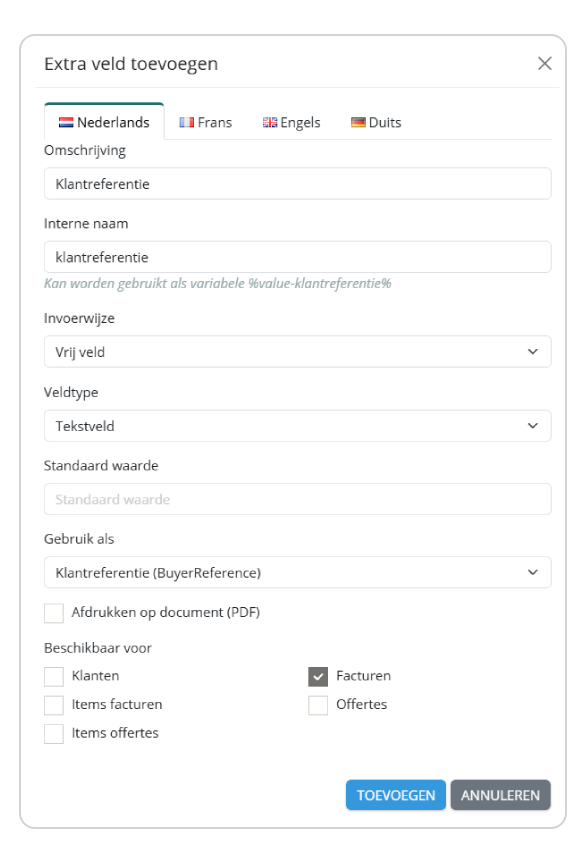The height and width of the screenshot is (864, 587).
Task: Open the Duits language tab
Action: (x=376, y=122)
